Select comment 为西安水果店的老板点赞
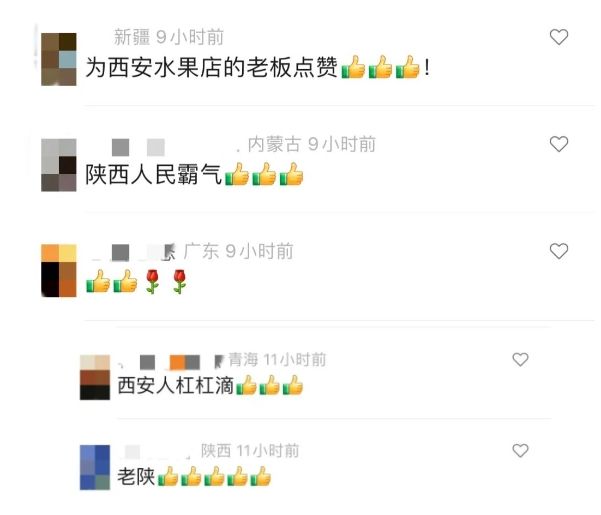The width and height of the screenshot is (601, 515). point(258,67)
